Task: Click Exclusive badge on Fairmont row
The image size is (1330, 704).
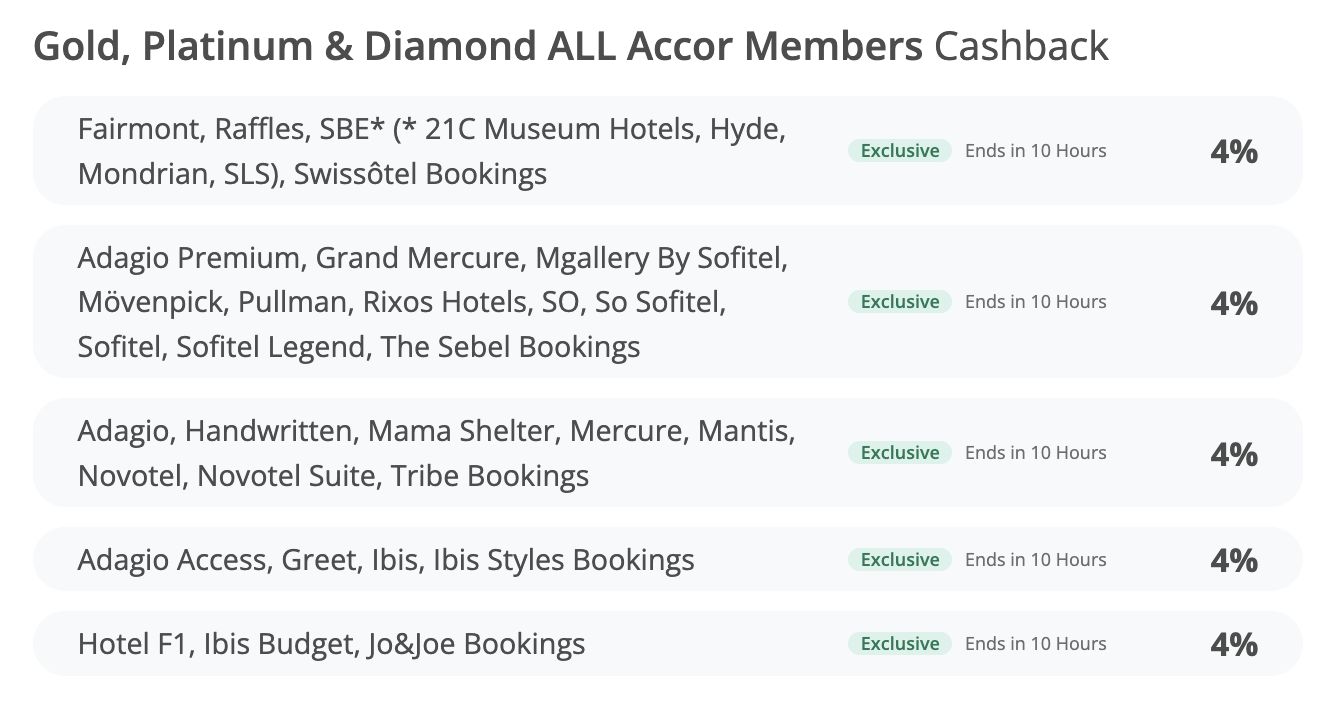Action: [x=900, y=151]
